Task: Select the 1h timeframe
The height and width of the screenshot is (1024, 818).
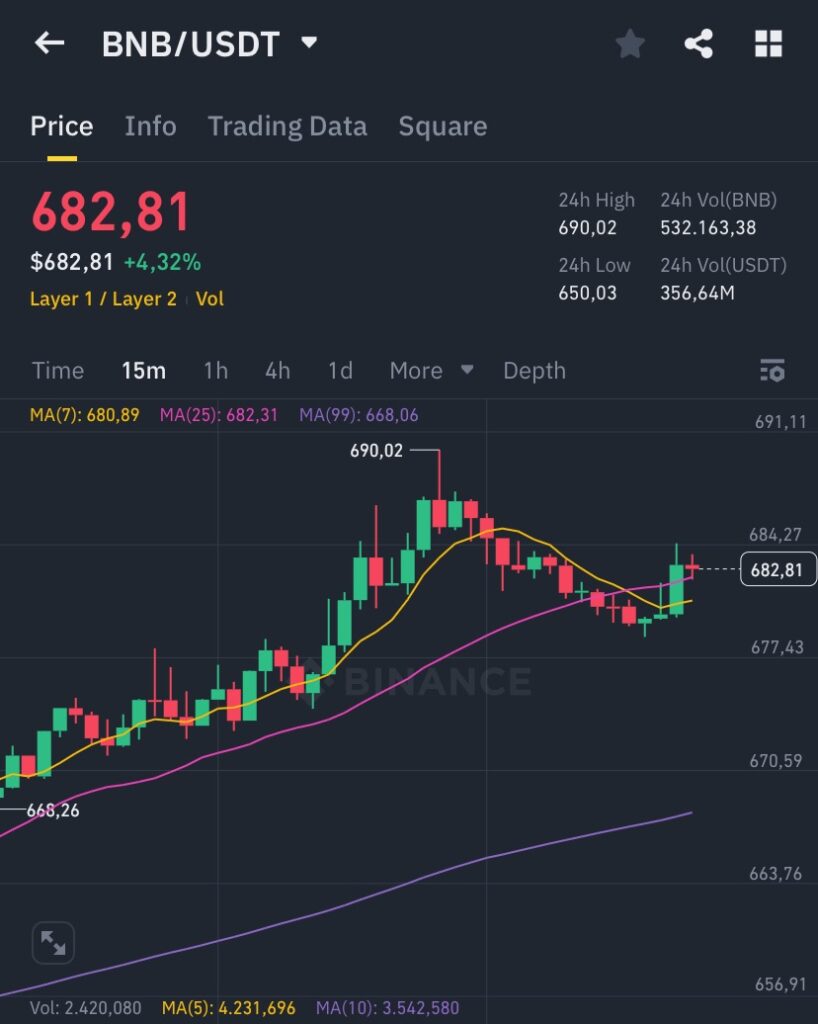Action: 215,370
